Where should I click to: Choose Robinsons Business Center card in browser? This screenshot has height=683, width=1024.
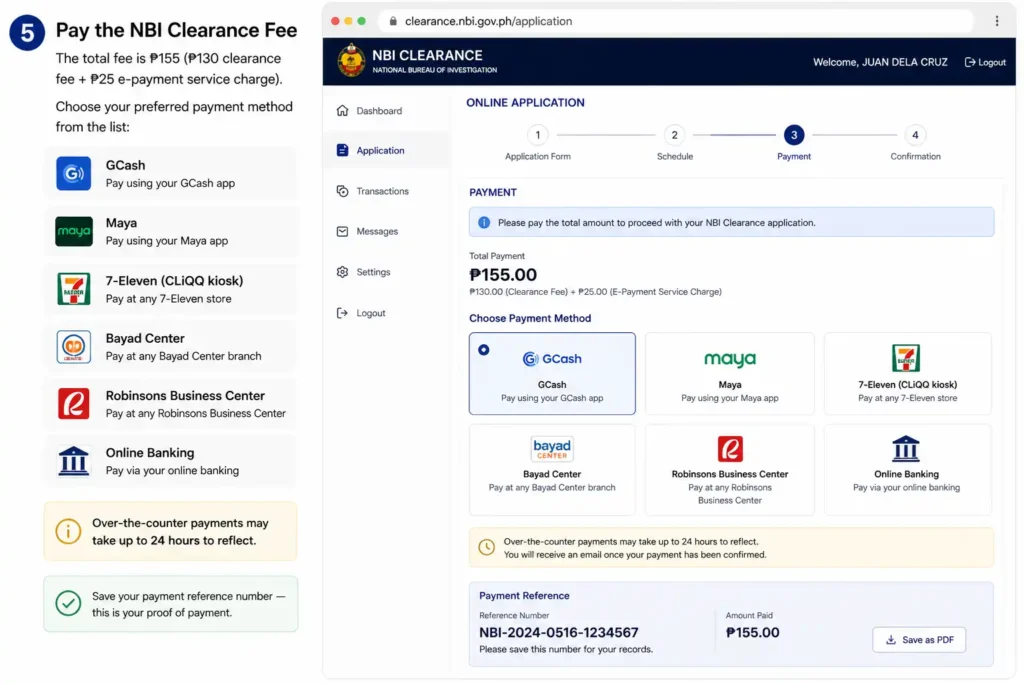click(x=729, y=469)
